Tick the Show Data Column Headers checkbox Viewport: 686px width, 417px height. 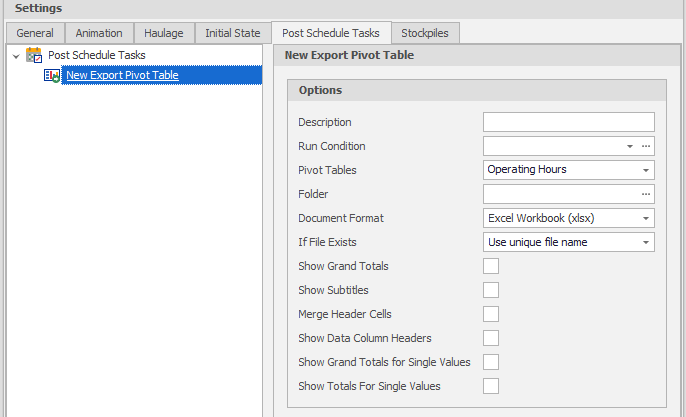[x=491, y=338]
